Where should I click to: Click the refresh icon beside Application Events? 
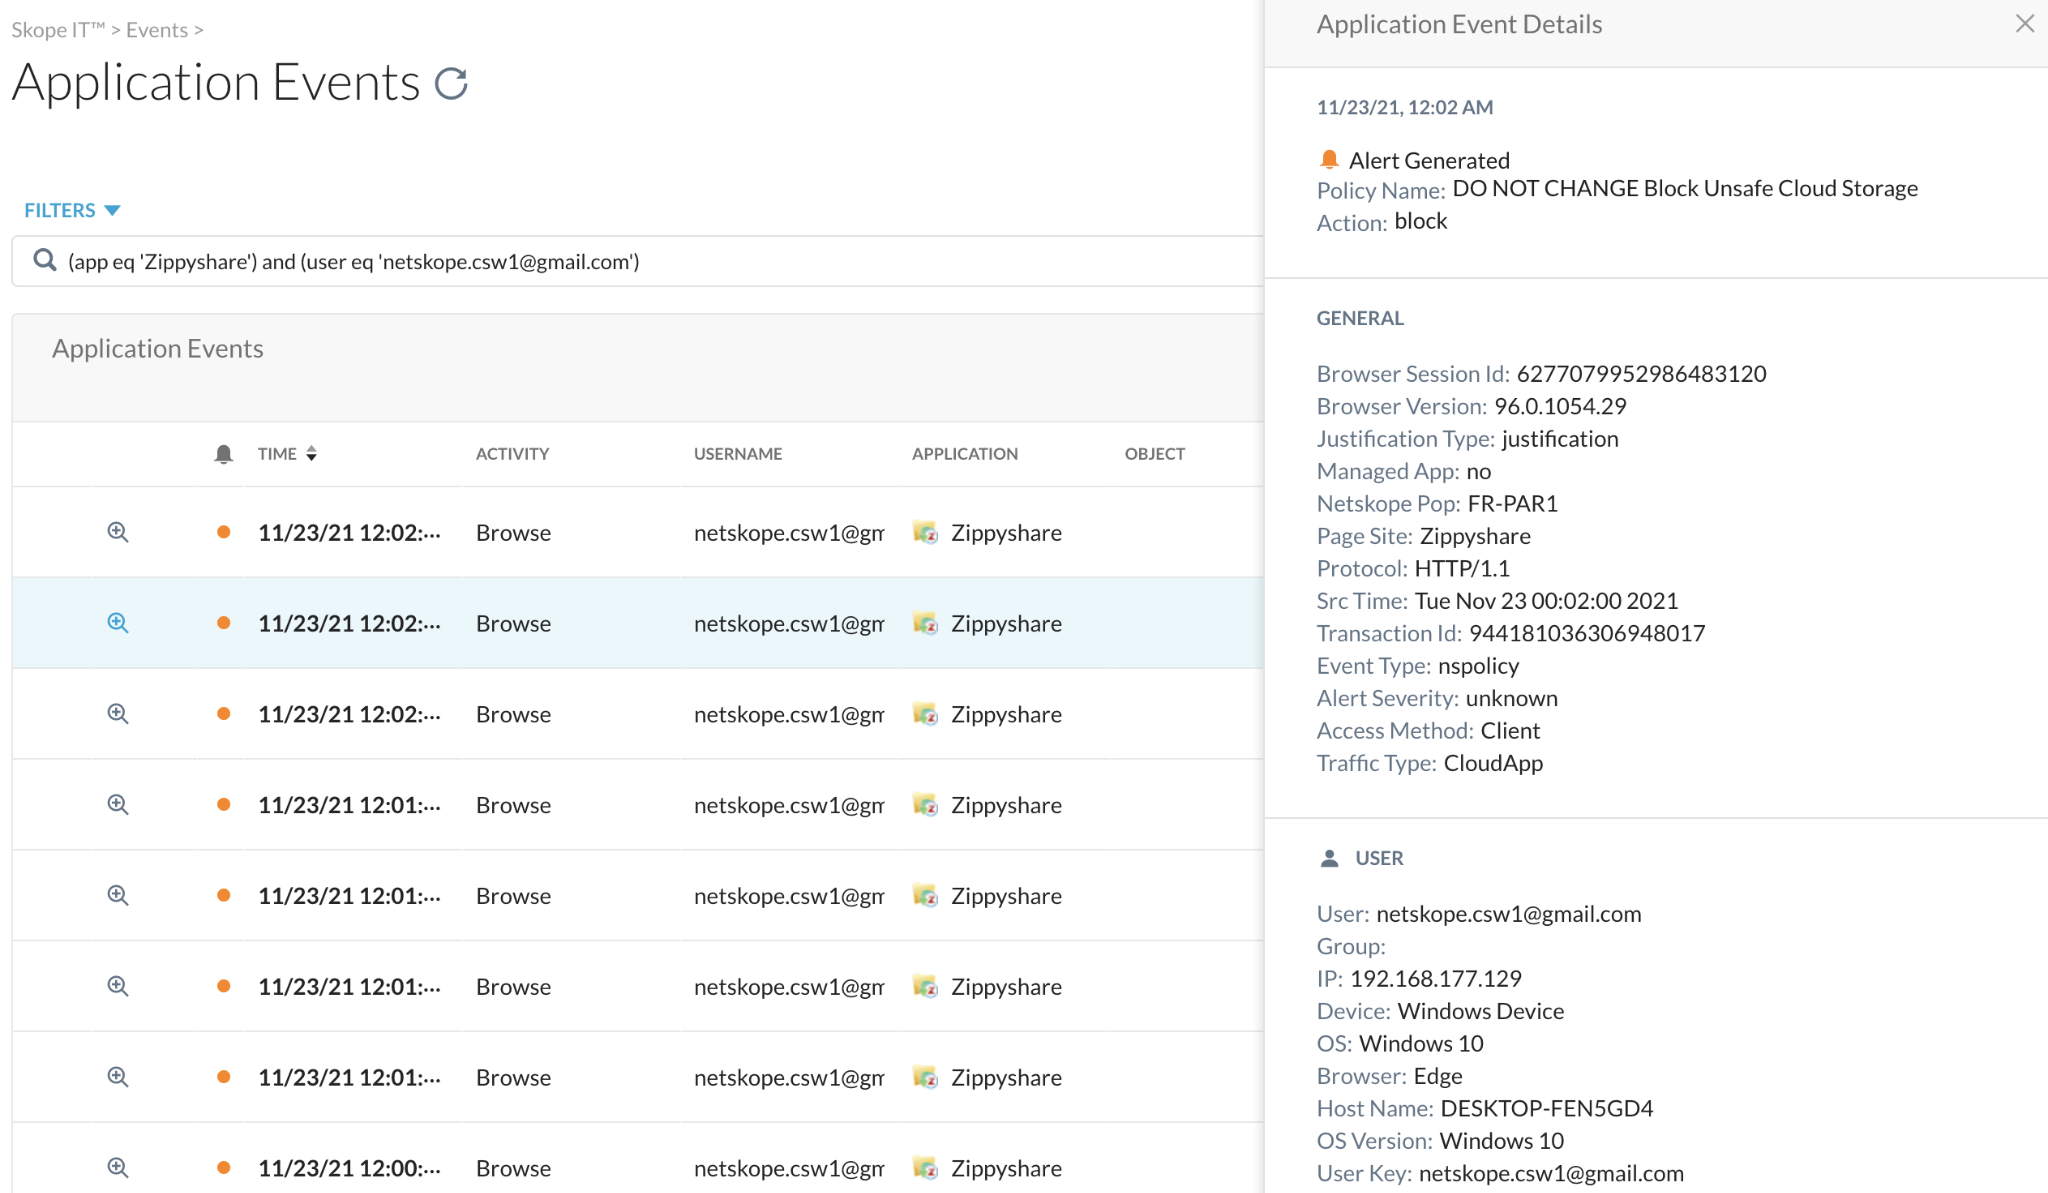pyautogui.click(x=451, y=83)
